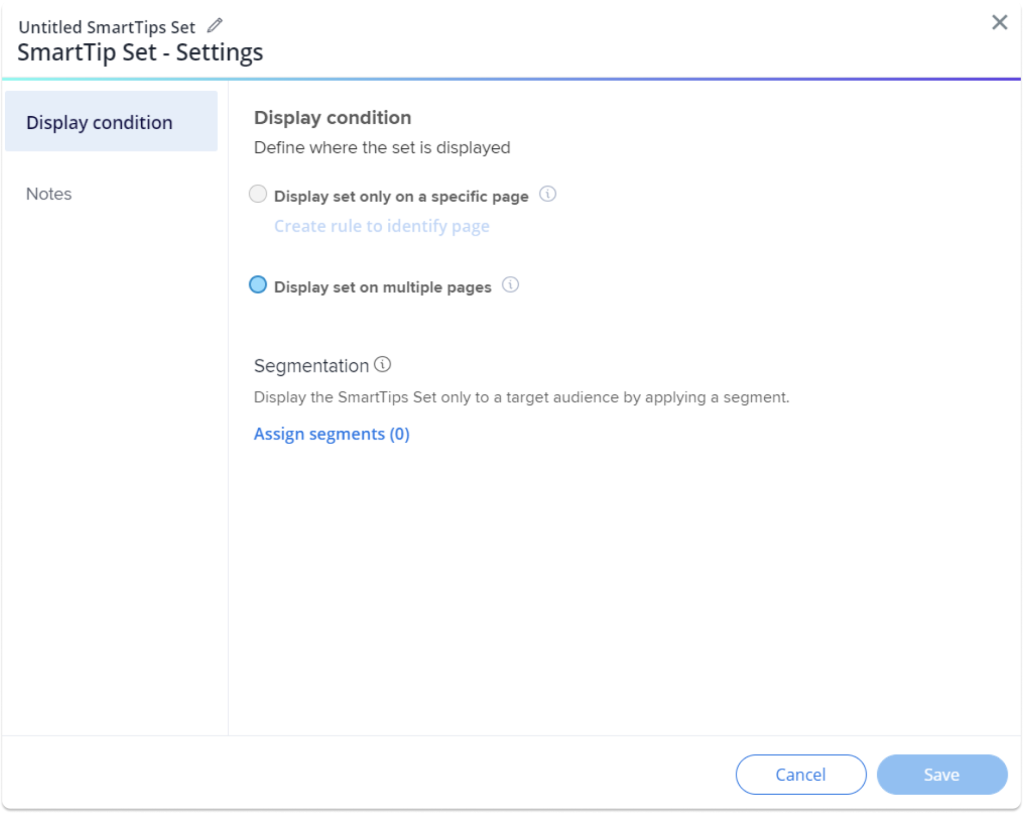This screenshot has height=813, width=1023.
Task: Close the SmartTip Set Settings dialog
Action: [999, 23]
